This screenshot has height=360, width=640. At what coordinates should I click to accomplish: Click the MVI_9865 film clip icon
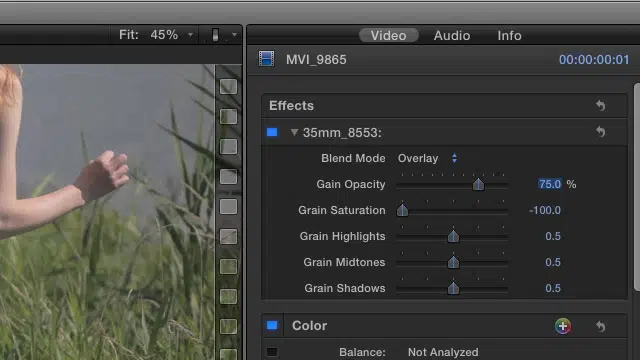(267, 59)
